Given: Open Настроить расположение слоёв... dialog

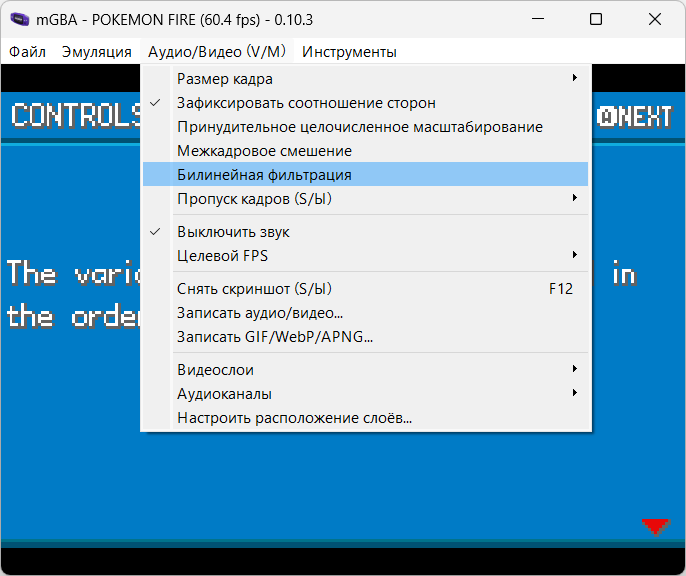Looking at the screenshot, I should pyautogui.click(x=365, y=418).
